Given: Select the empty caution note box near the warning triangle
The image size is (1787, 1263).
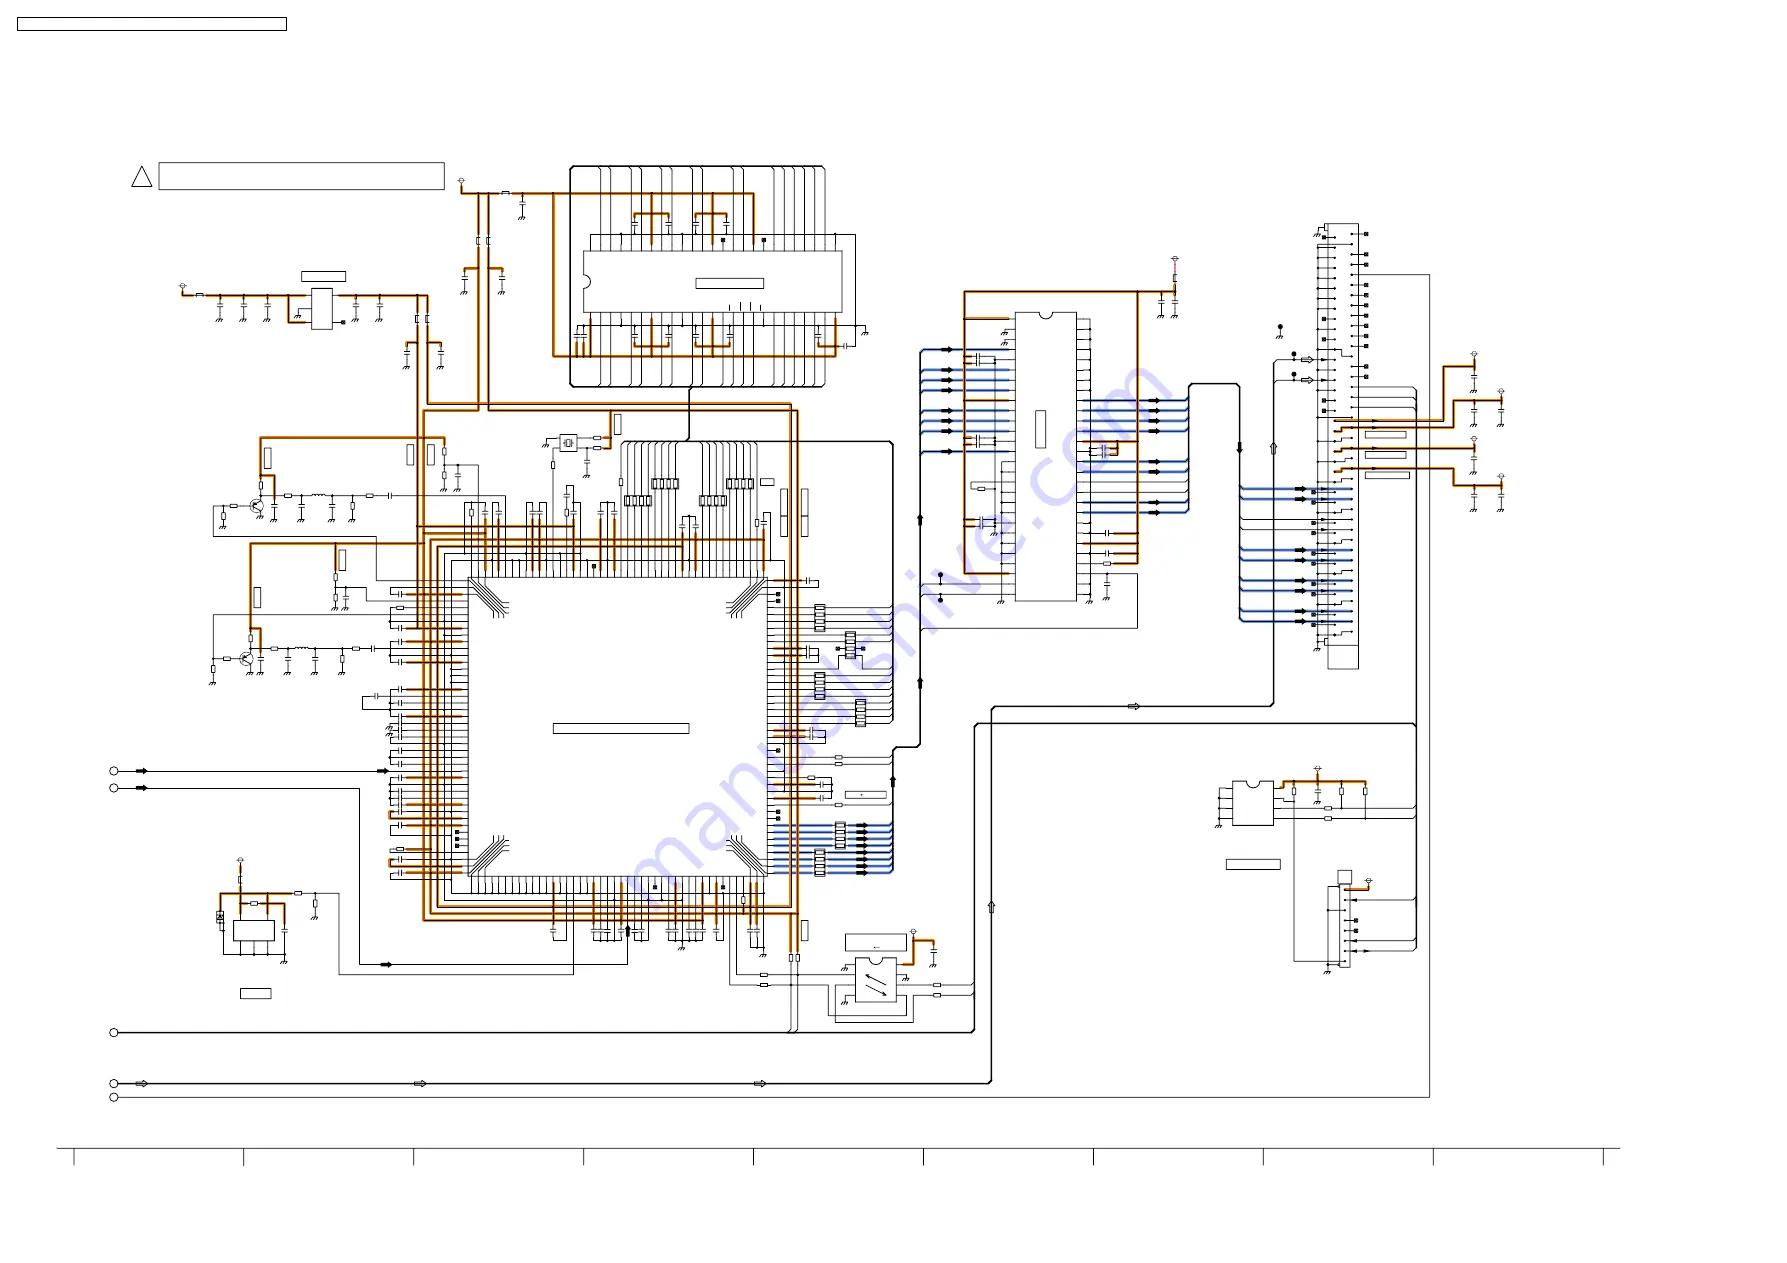Looking at the screenshot, I should 301,176.
